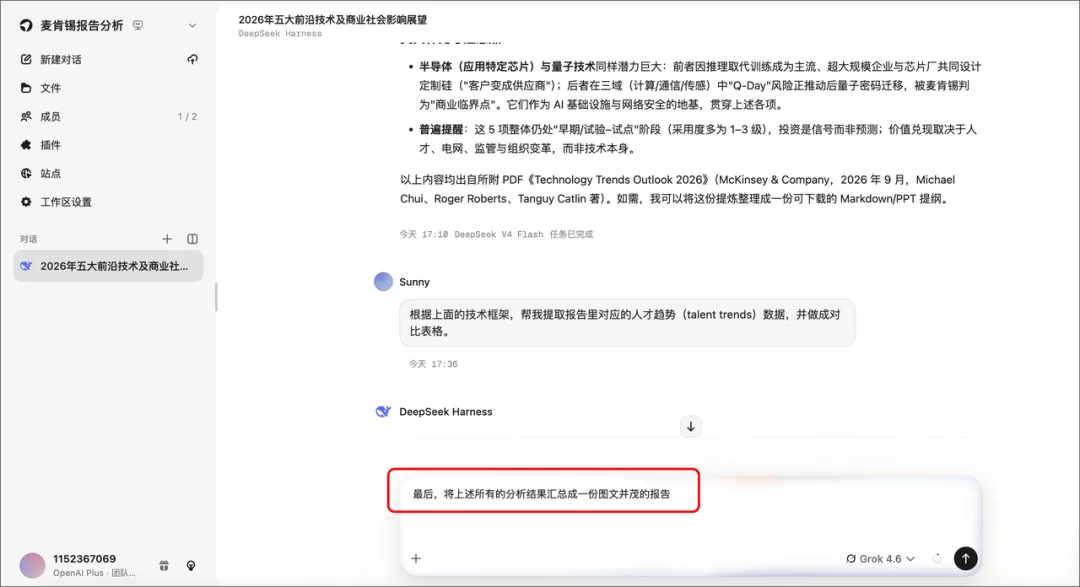
Task: Expand the workspace switcher chevron
Action: [192, 25]
